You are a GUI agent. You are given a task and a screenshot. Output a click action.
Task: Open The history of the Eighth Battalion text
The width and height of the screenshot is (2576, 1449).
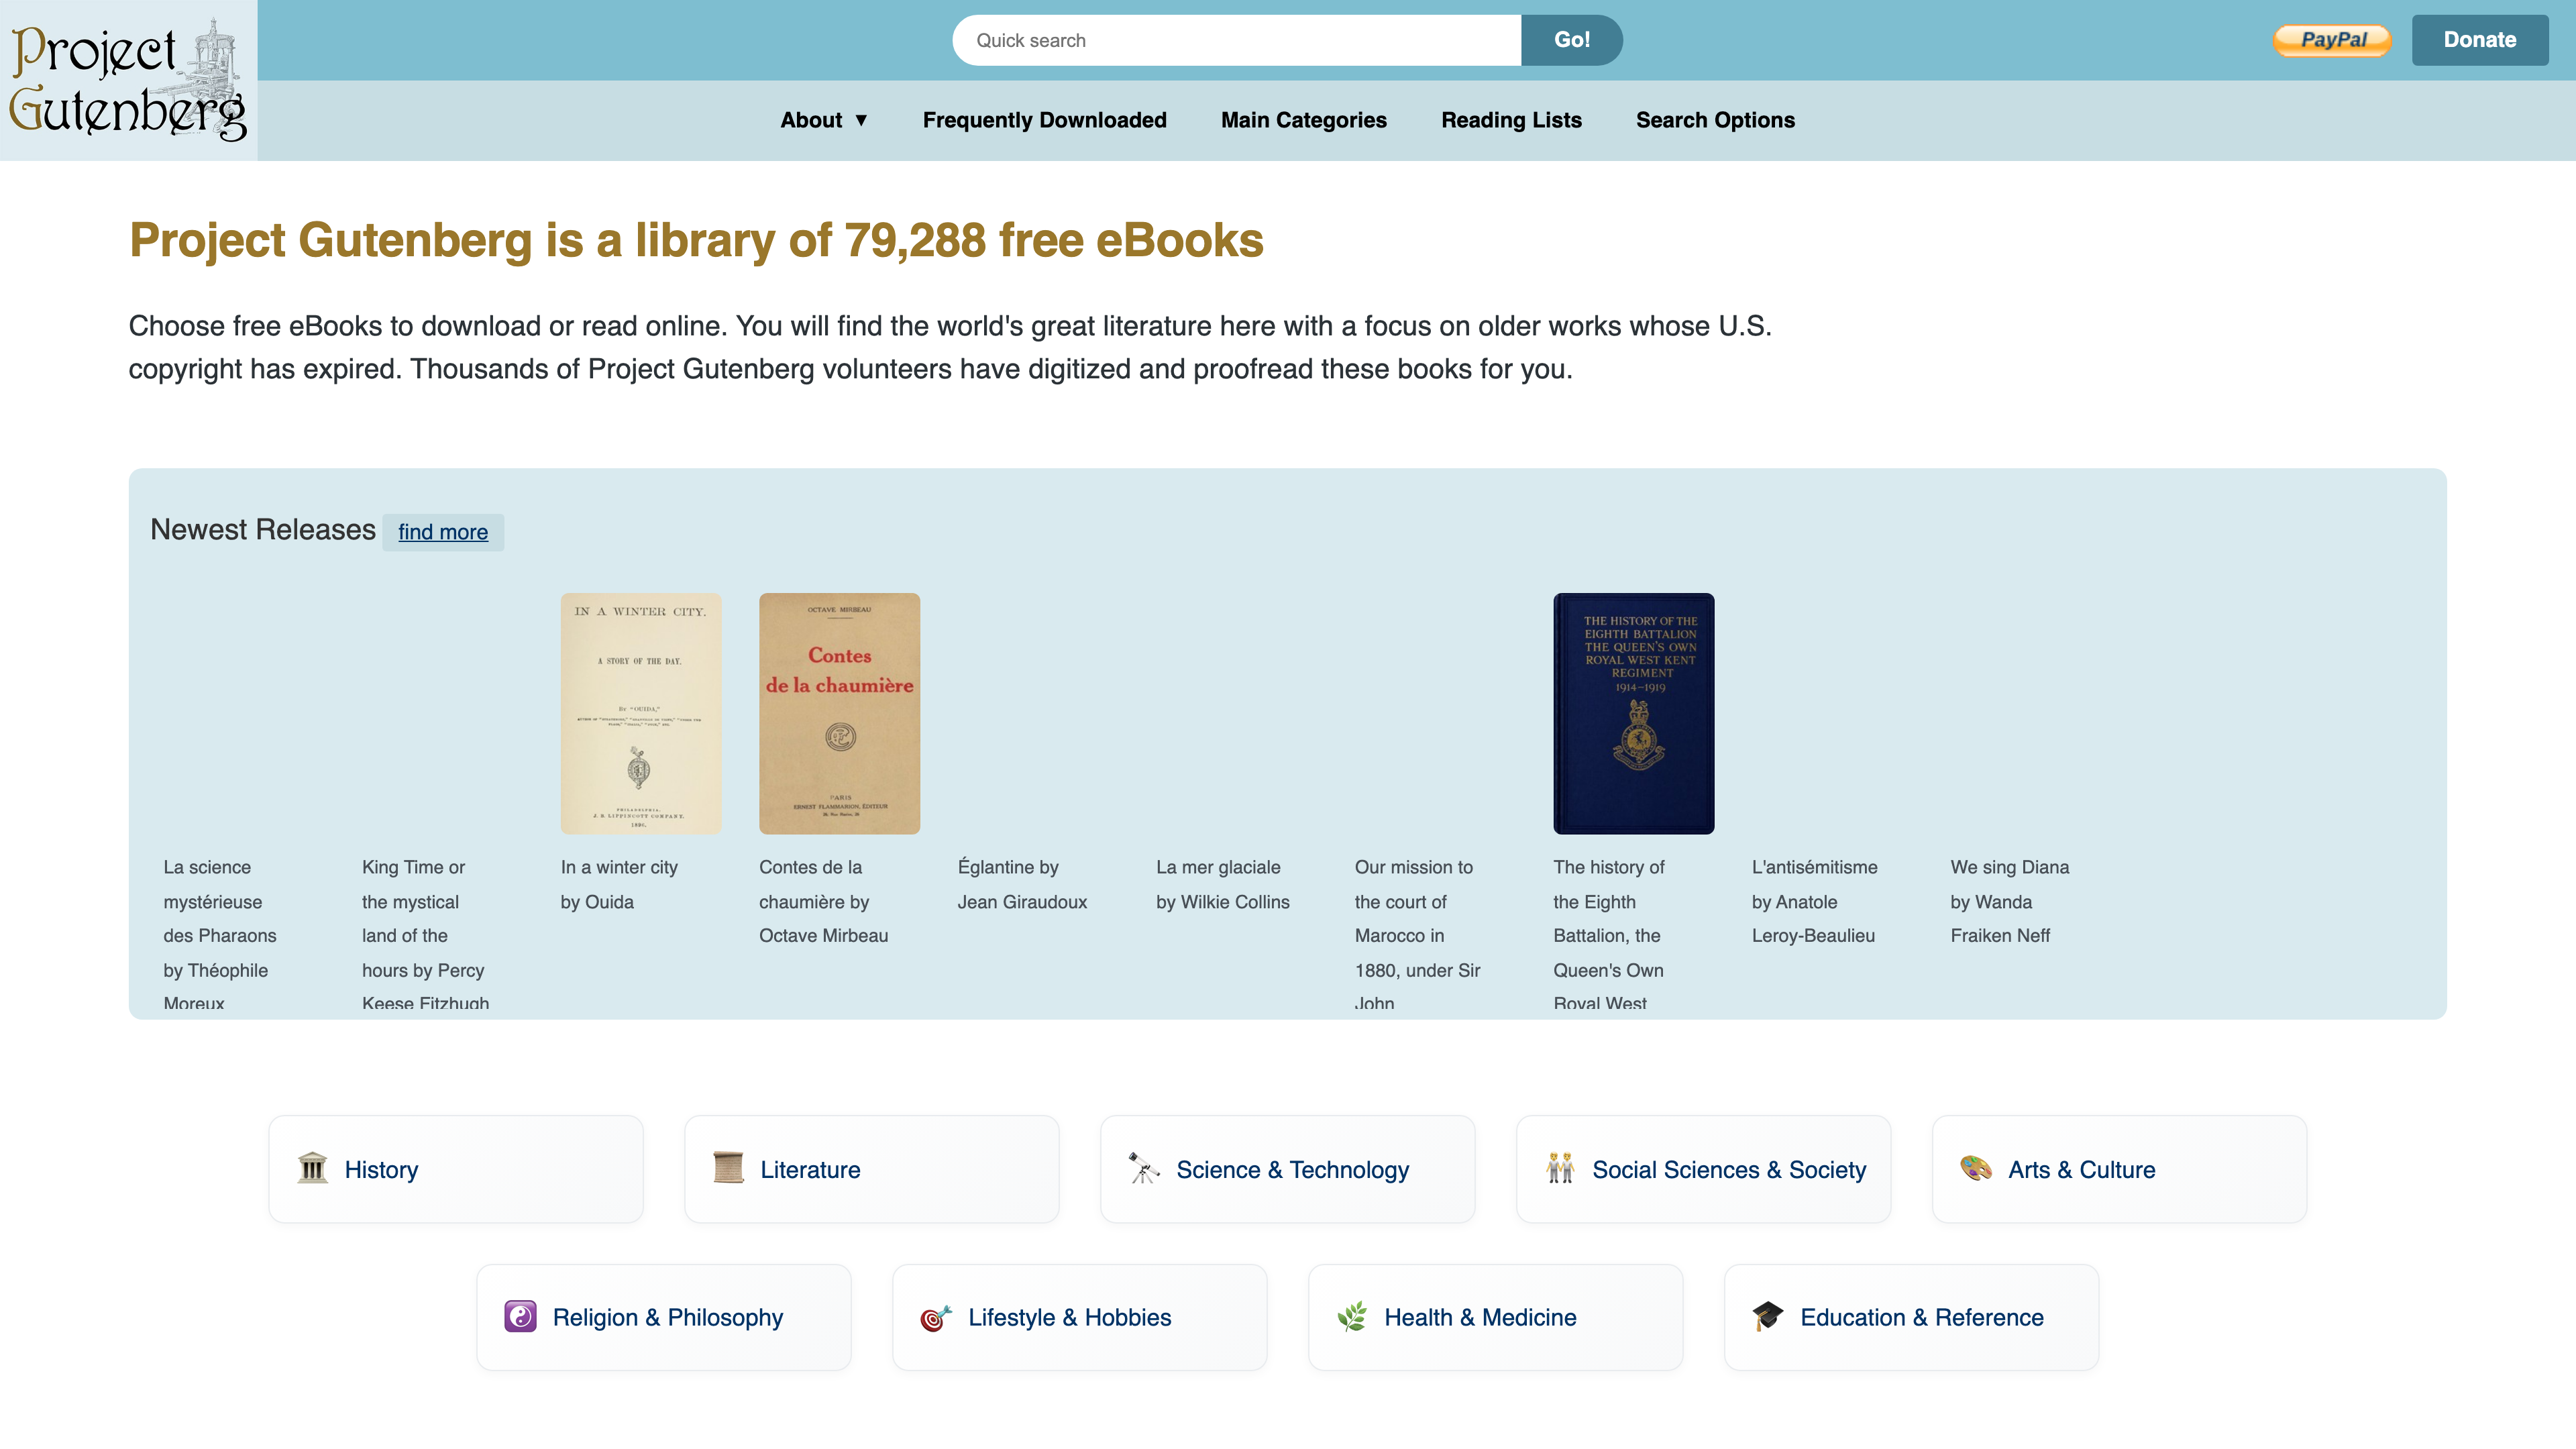[1608, 935]
